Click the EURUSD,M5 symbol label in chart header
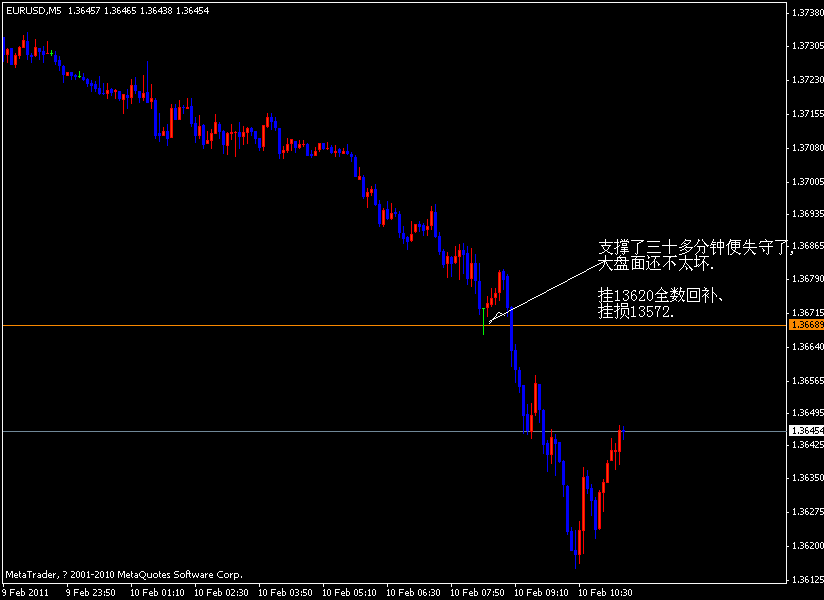824x600 pixels. [34, 11]
